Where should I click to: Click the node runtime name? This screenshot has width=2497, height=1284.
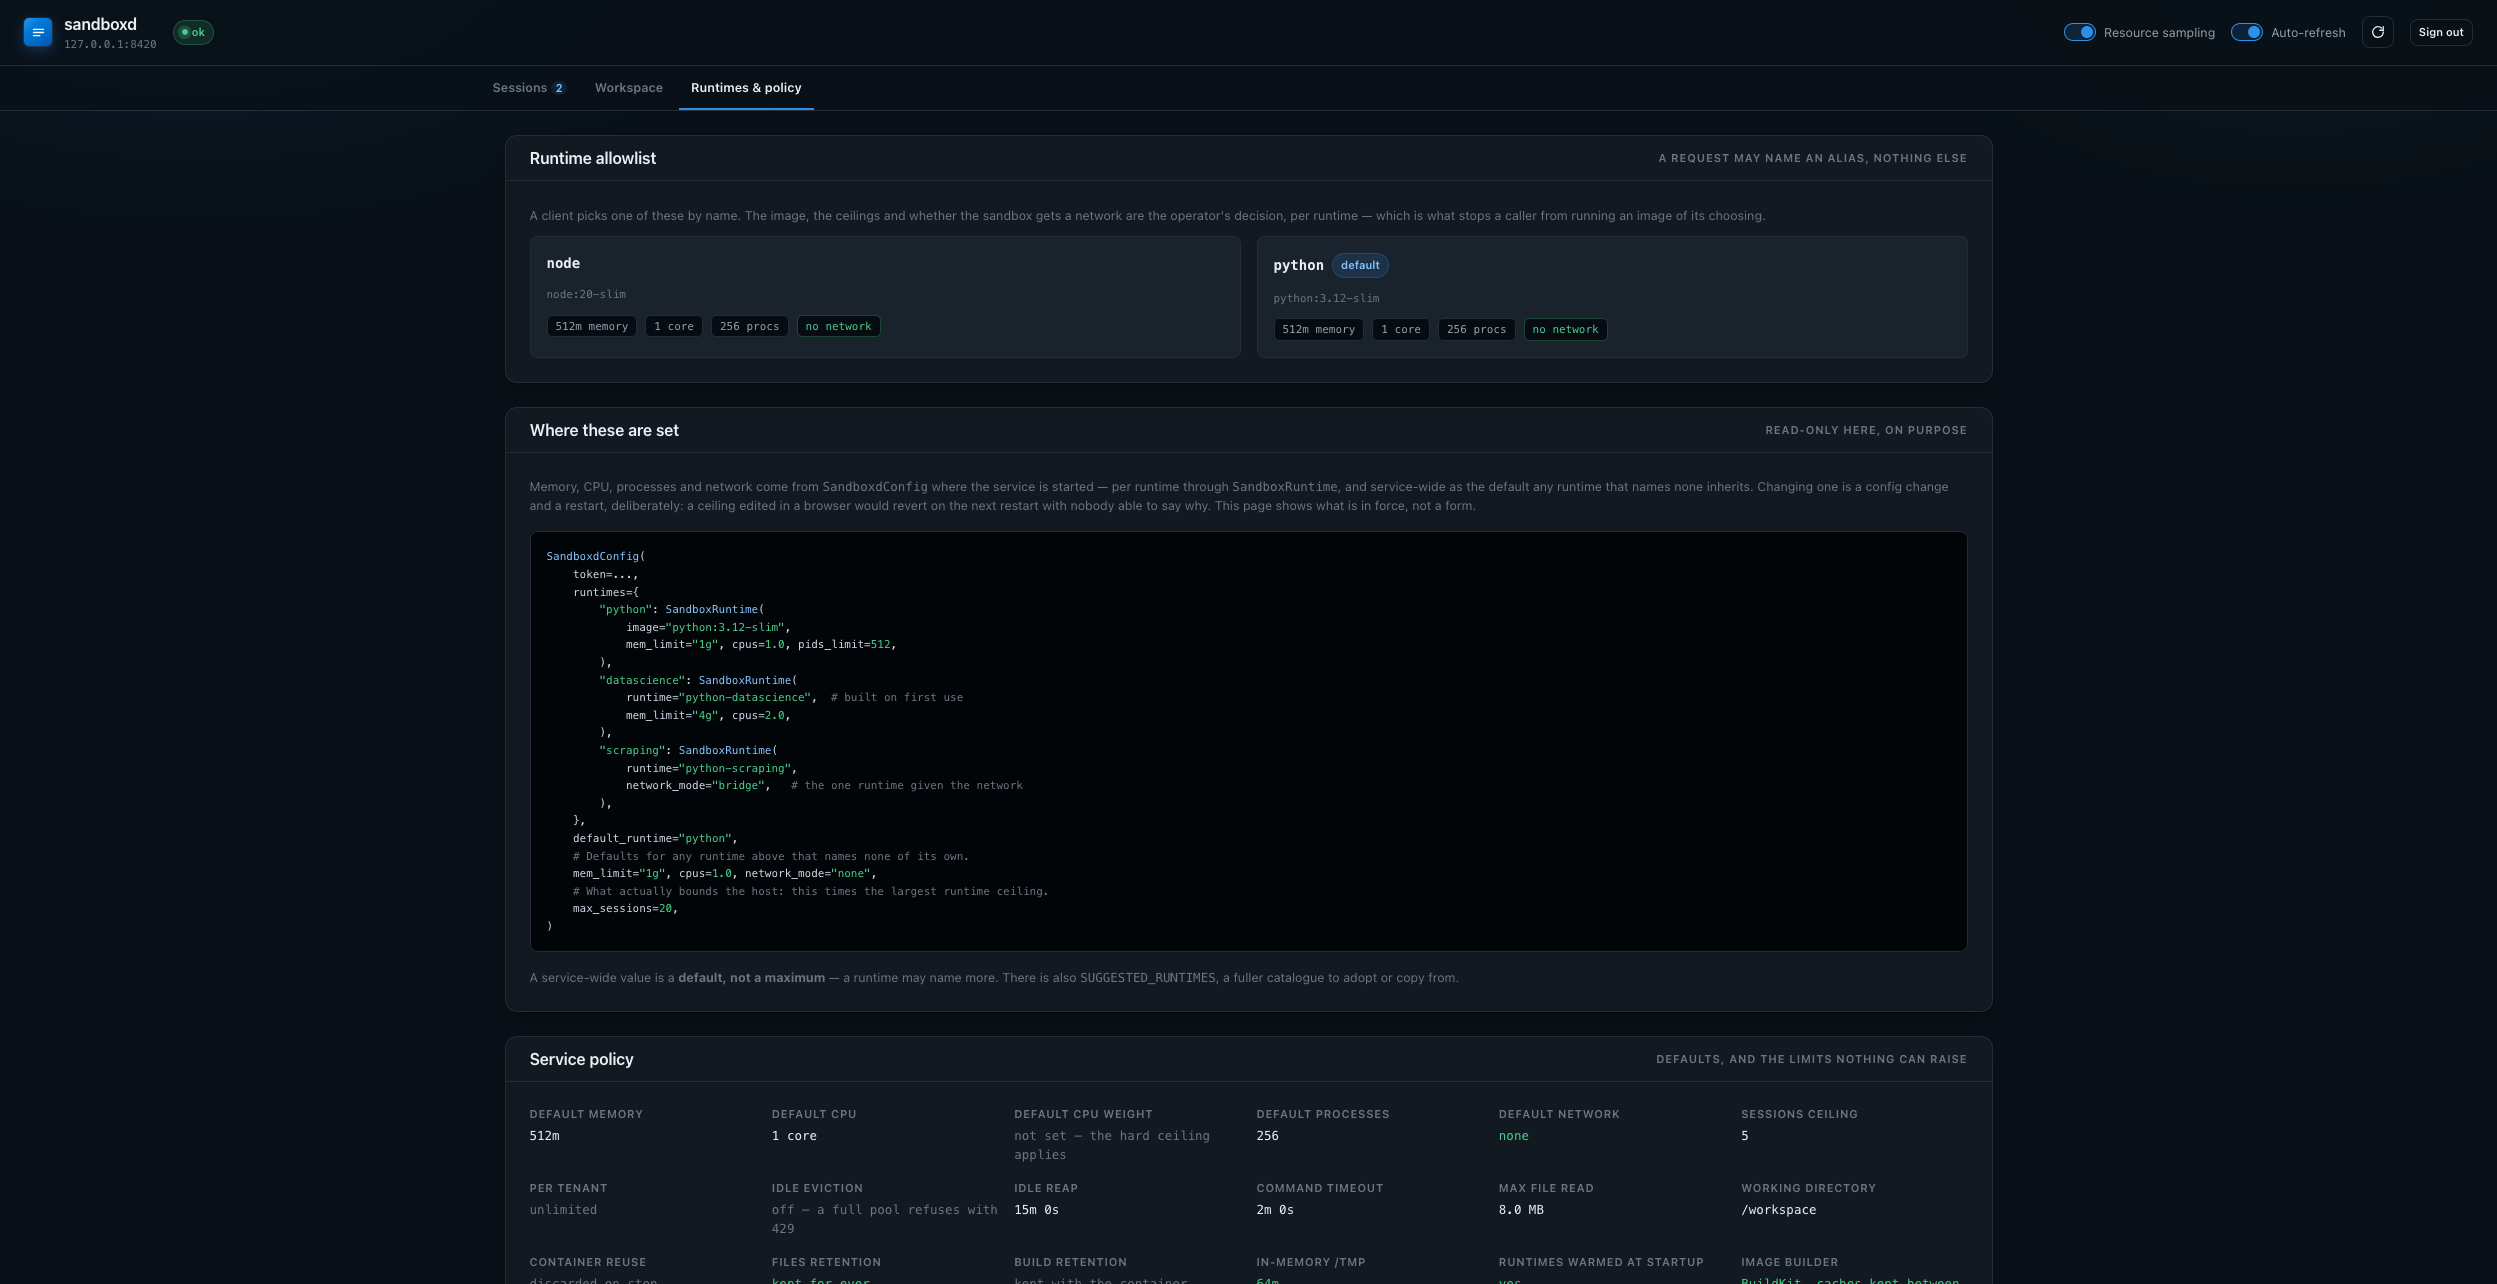pyautogui.click(x=563, y=263)
